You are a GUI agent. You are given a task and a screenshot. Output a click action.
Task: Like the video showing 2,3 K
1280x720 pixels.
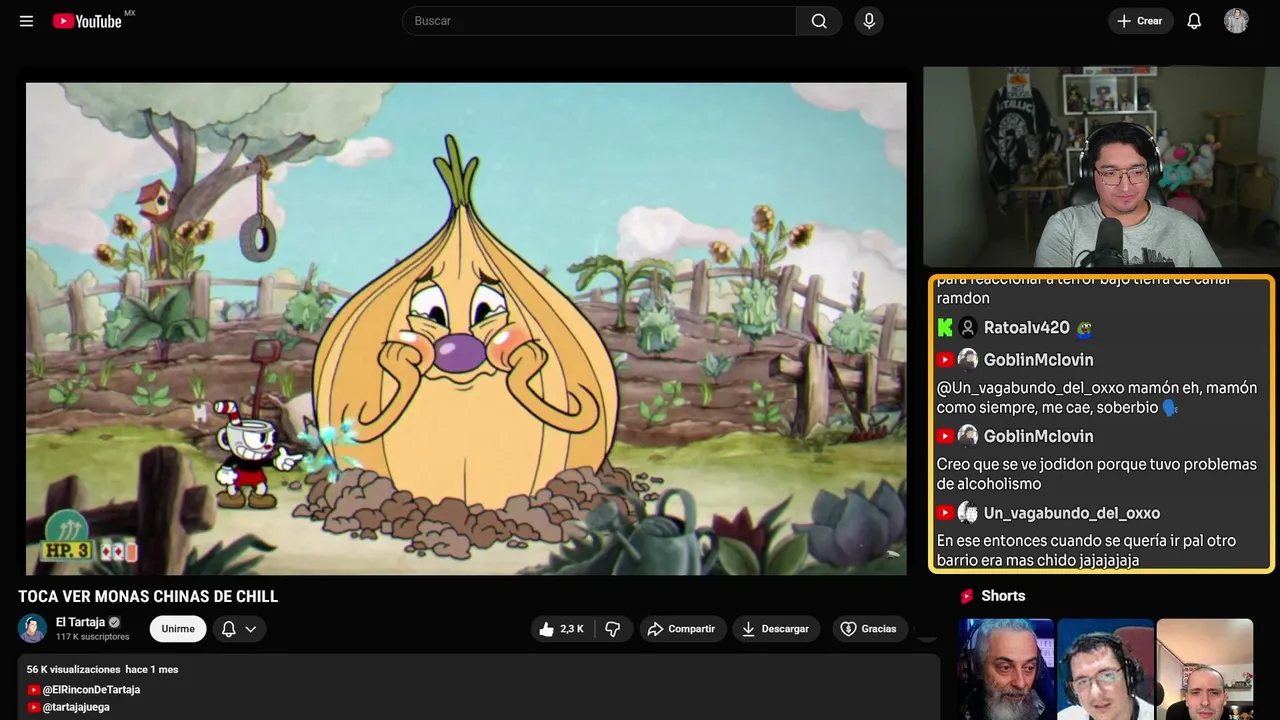coord(562,629)
